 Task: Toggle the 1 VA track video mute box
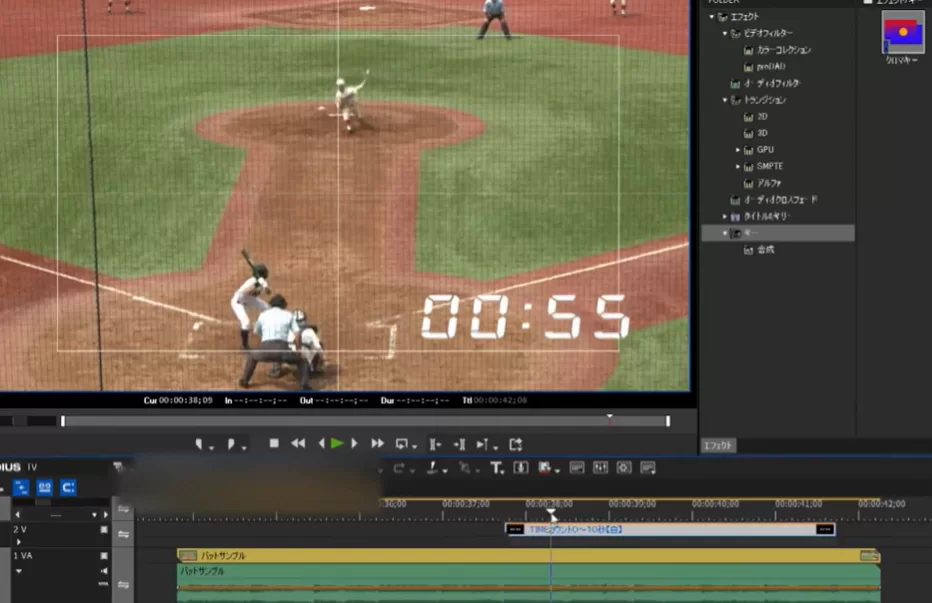tap(103, 555)
